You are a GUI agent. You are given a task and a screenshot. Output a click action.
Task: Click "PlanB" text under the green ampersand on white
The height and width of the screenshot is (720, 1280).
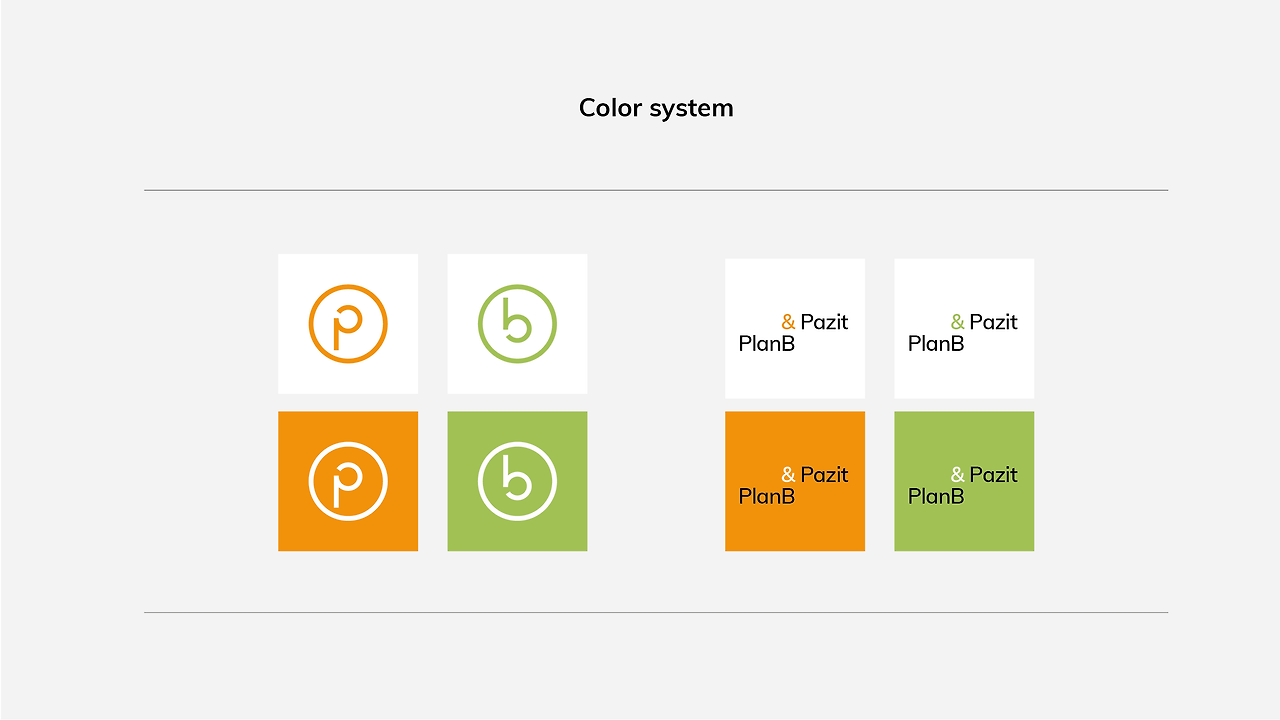coord(935,344)
